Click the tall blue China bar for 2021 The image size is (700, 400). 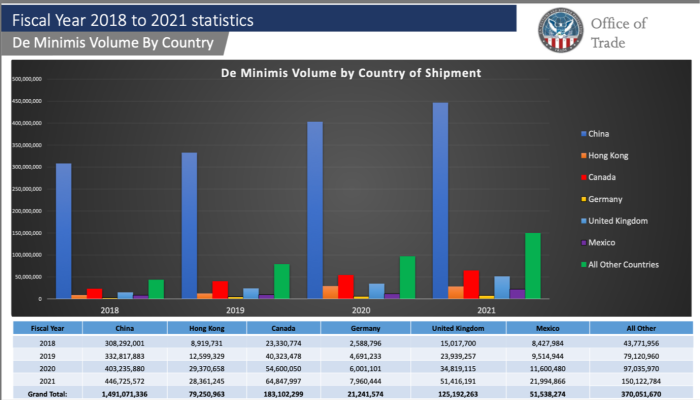440,200
